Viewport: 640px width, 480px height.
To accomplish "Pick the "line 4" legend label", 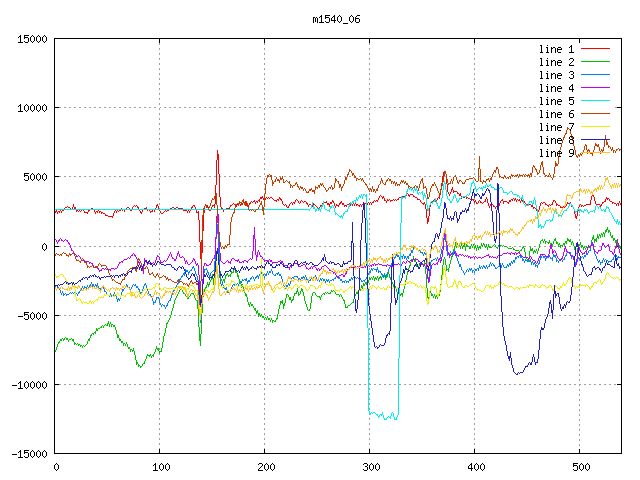I will pyautogui.click(x=556, y=88).
